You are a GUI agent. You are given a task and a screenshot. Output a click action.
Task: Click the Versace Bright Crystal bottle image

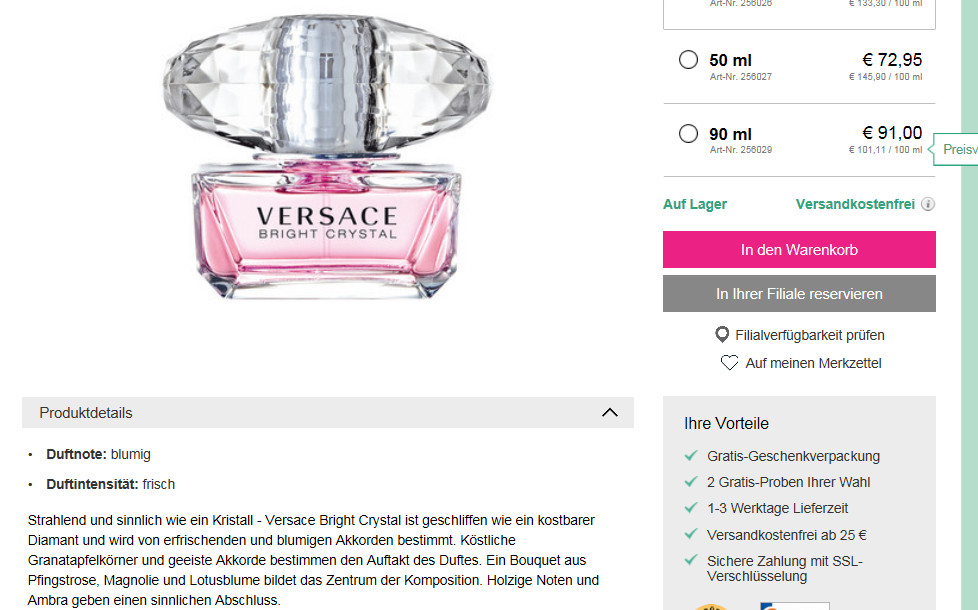coord(327,156)
